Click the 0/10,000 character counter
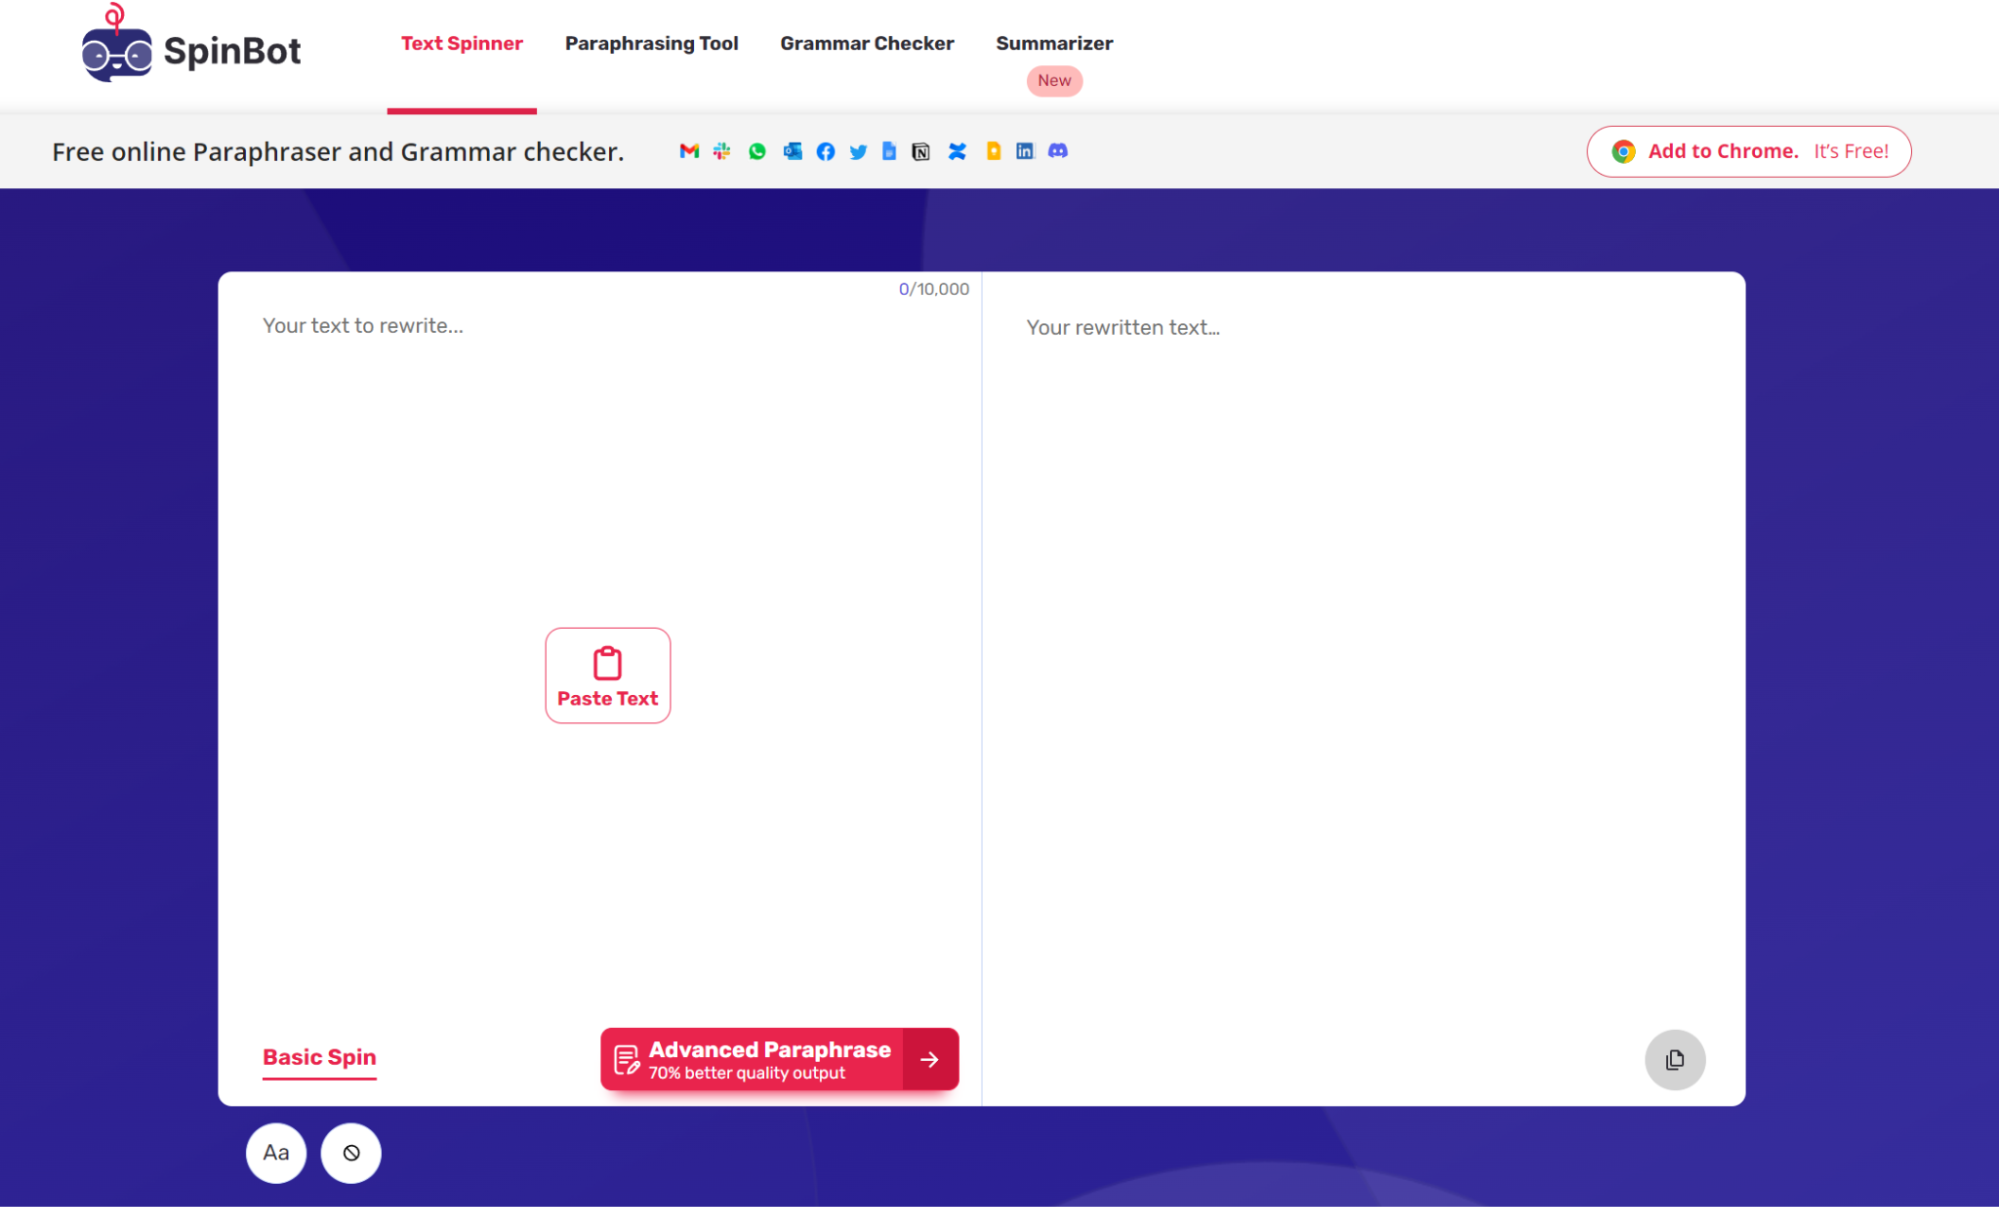This screenshot has height=1208, width=1999. pyautogui.click(x=934, y=289)
